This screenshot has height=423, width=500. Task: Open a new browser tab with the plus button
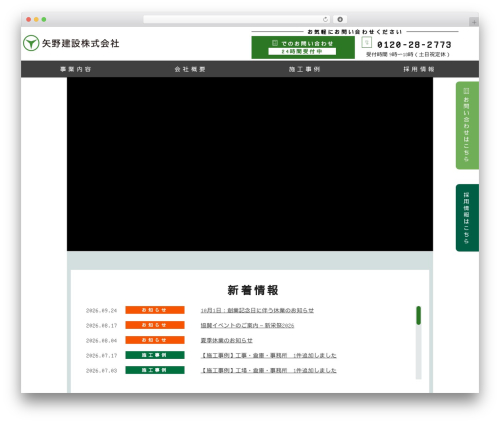[474, 22]
